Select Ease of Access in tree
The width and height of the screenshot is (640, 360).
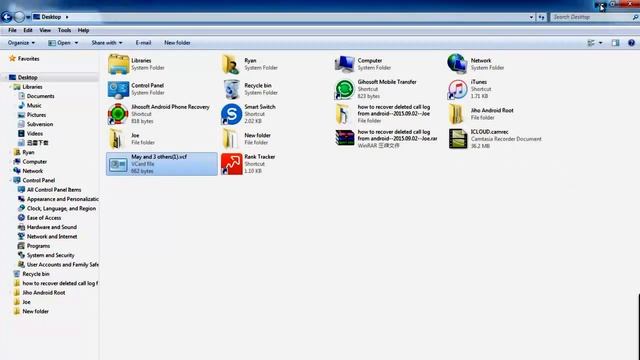click(x=44, y=218)
